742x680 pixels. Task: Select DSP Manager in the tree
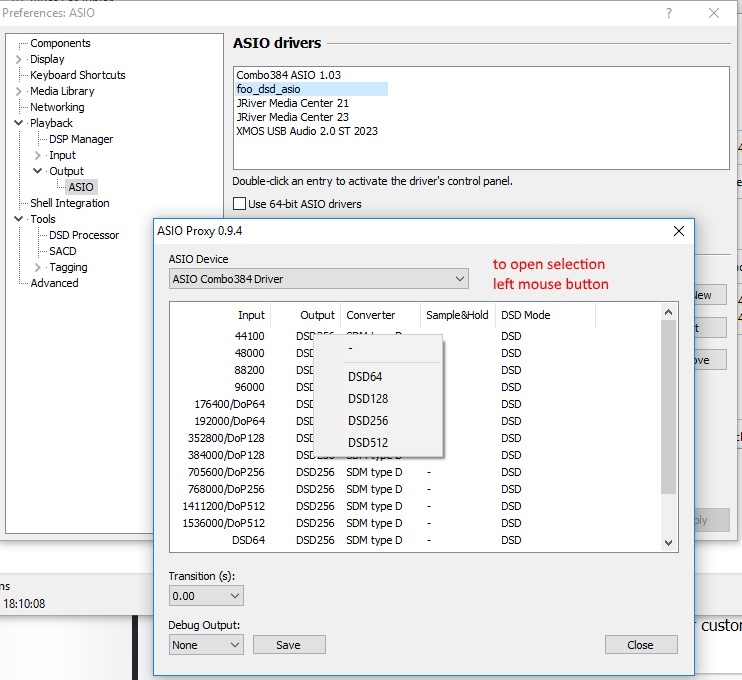(81, 139)
